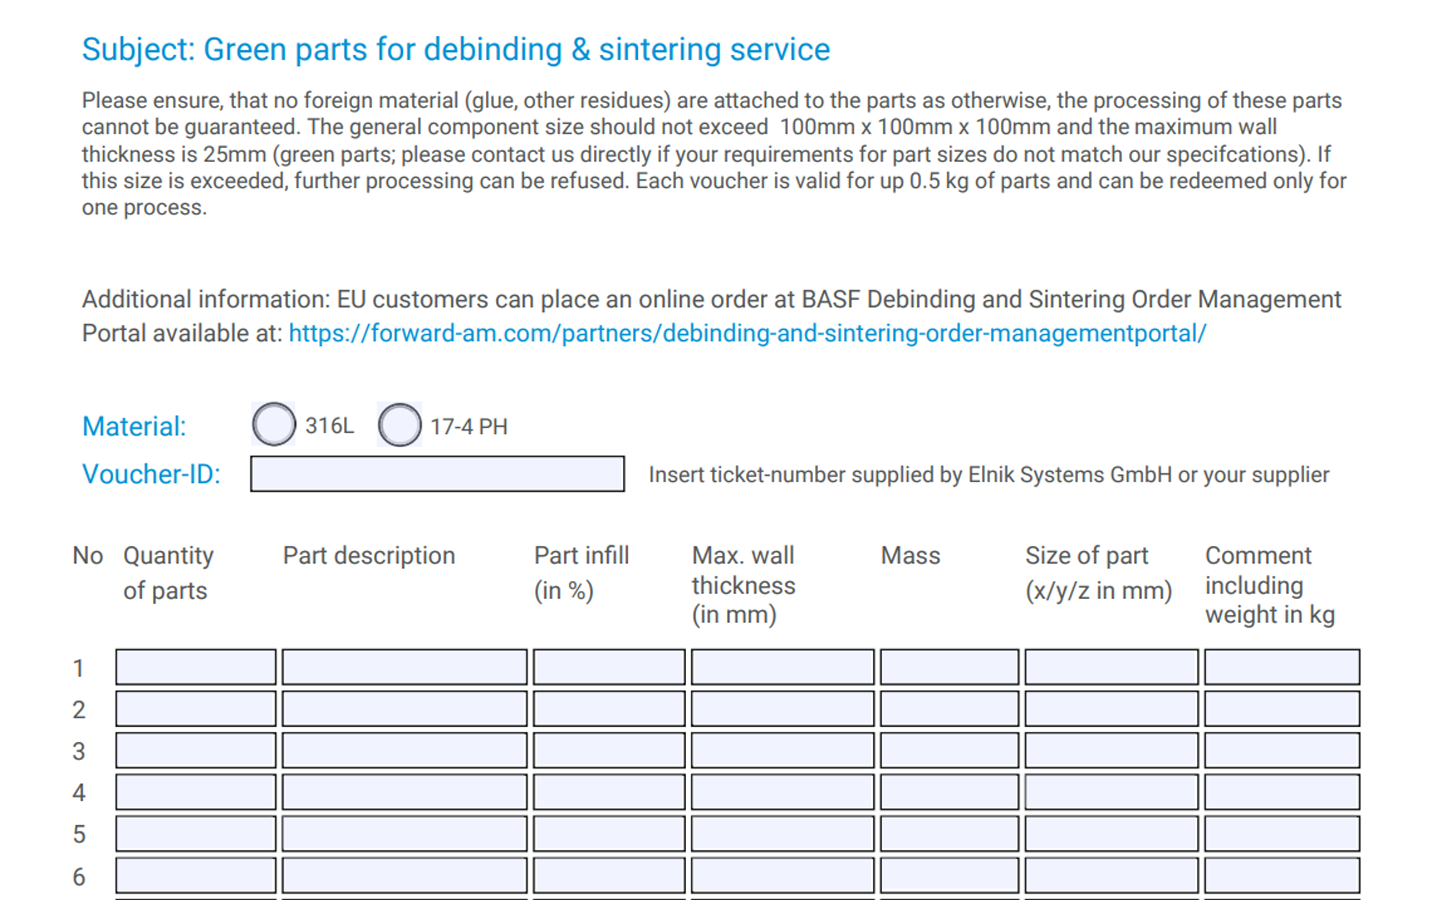Click row 4 Max. wall thickness field
Screen dimensions: 1440x900
(782, 792)
